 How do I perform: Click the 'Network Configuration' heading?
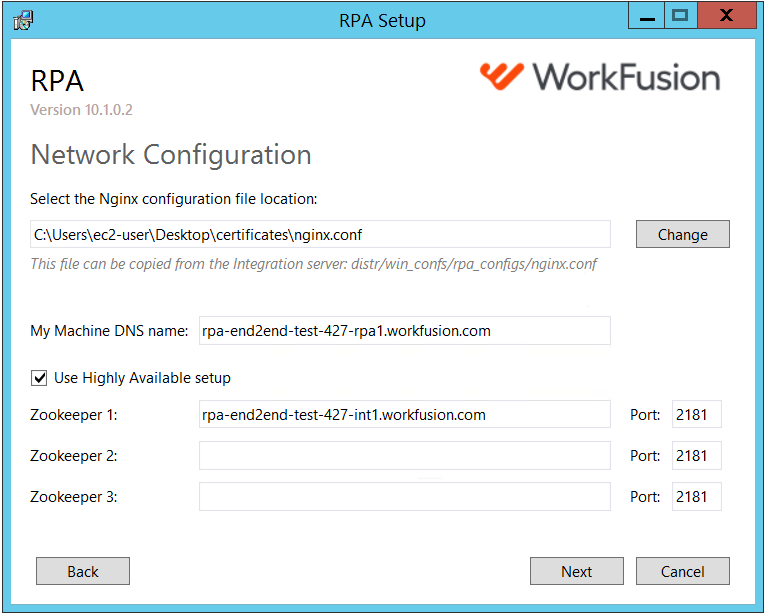point(171,155)
